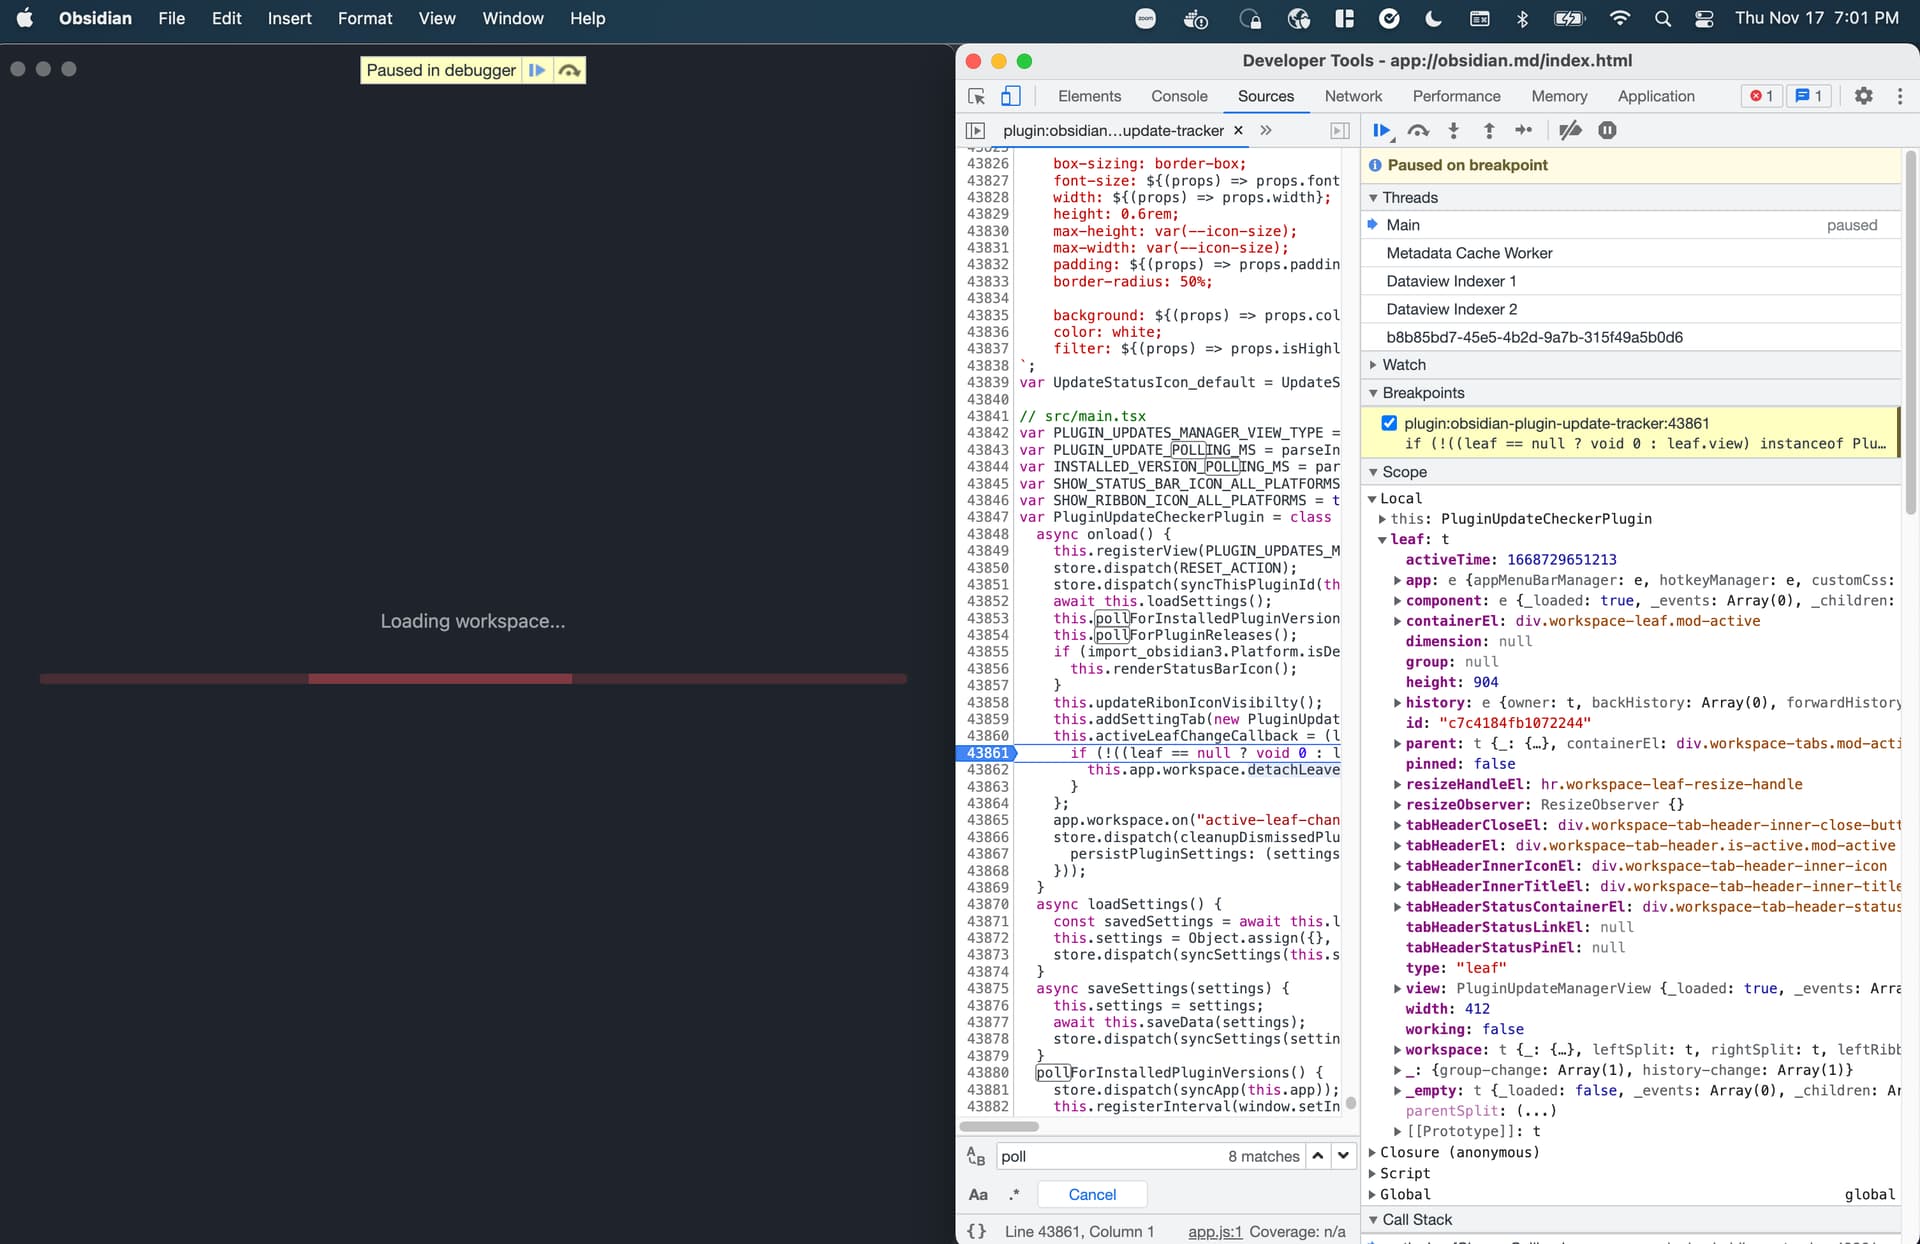The width and height of the screenshot is (1920, 1244).
Task: Click the poll search input field
Action: tap(1100, 1156)
